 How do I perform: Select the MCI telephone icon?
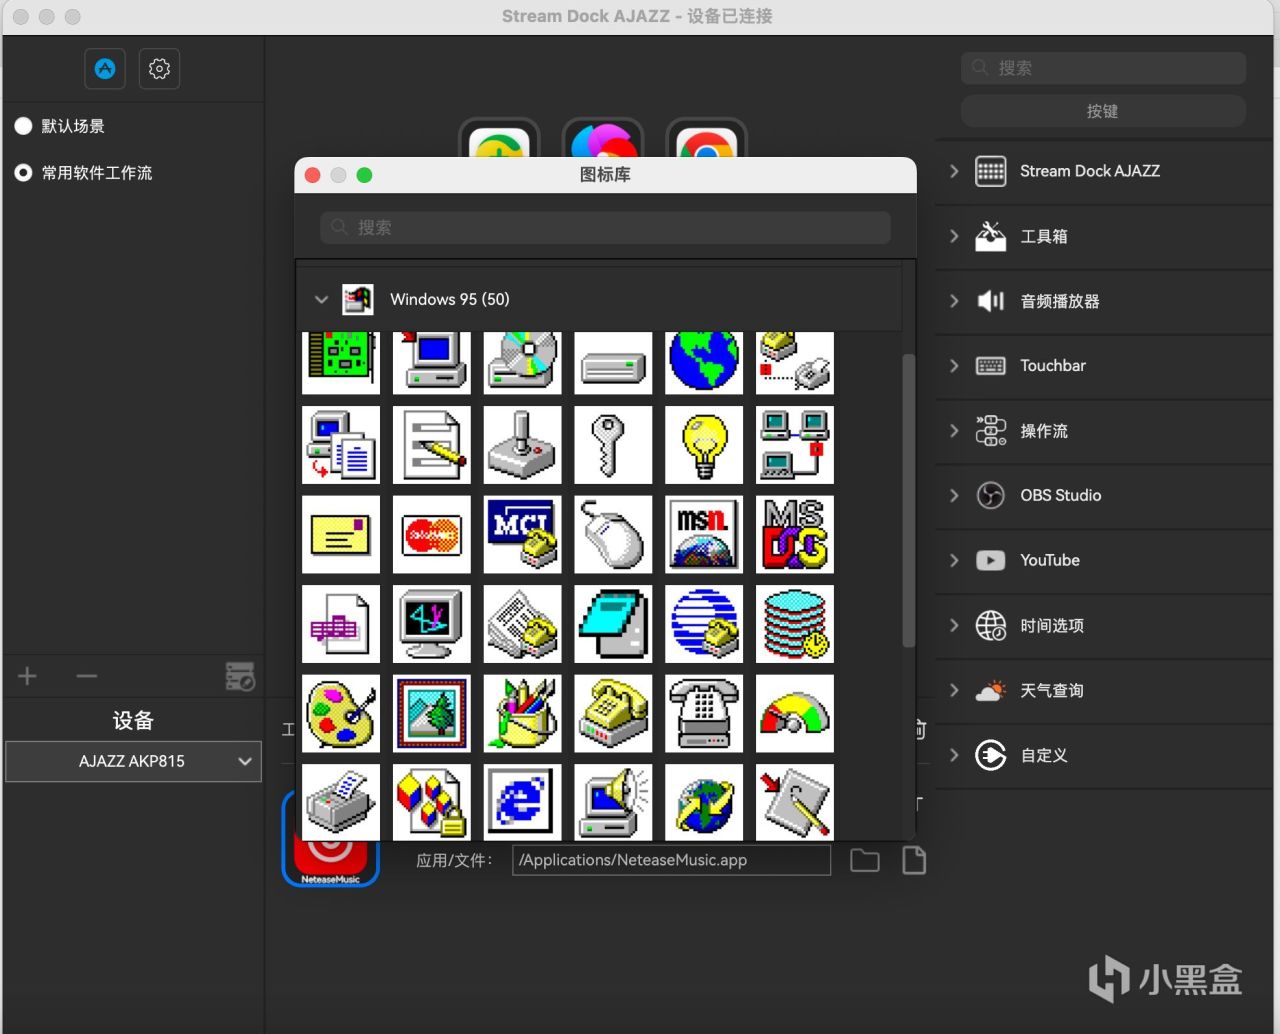[x=523, y=535]
